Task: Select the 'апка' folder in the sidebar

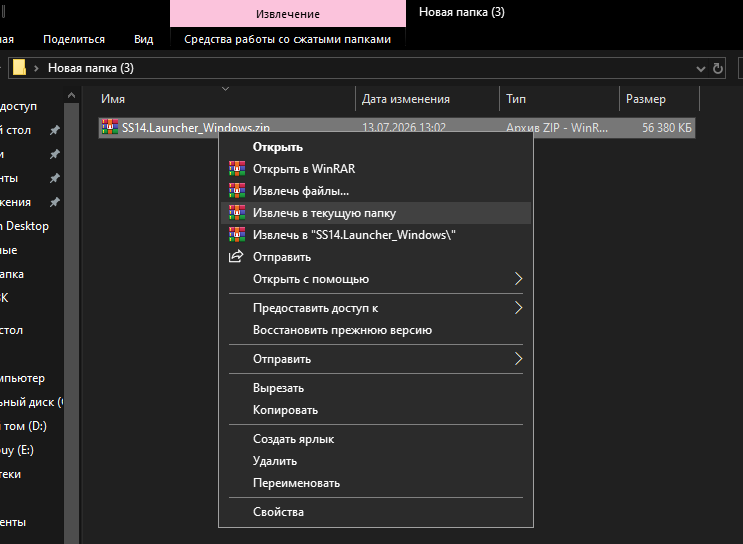Action: coord(12,274)
